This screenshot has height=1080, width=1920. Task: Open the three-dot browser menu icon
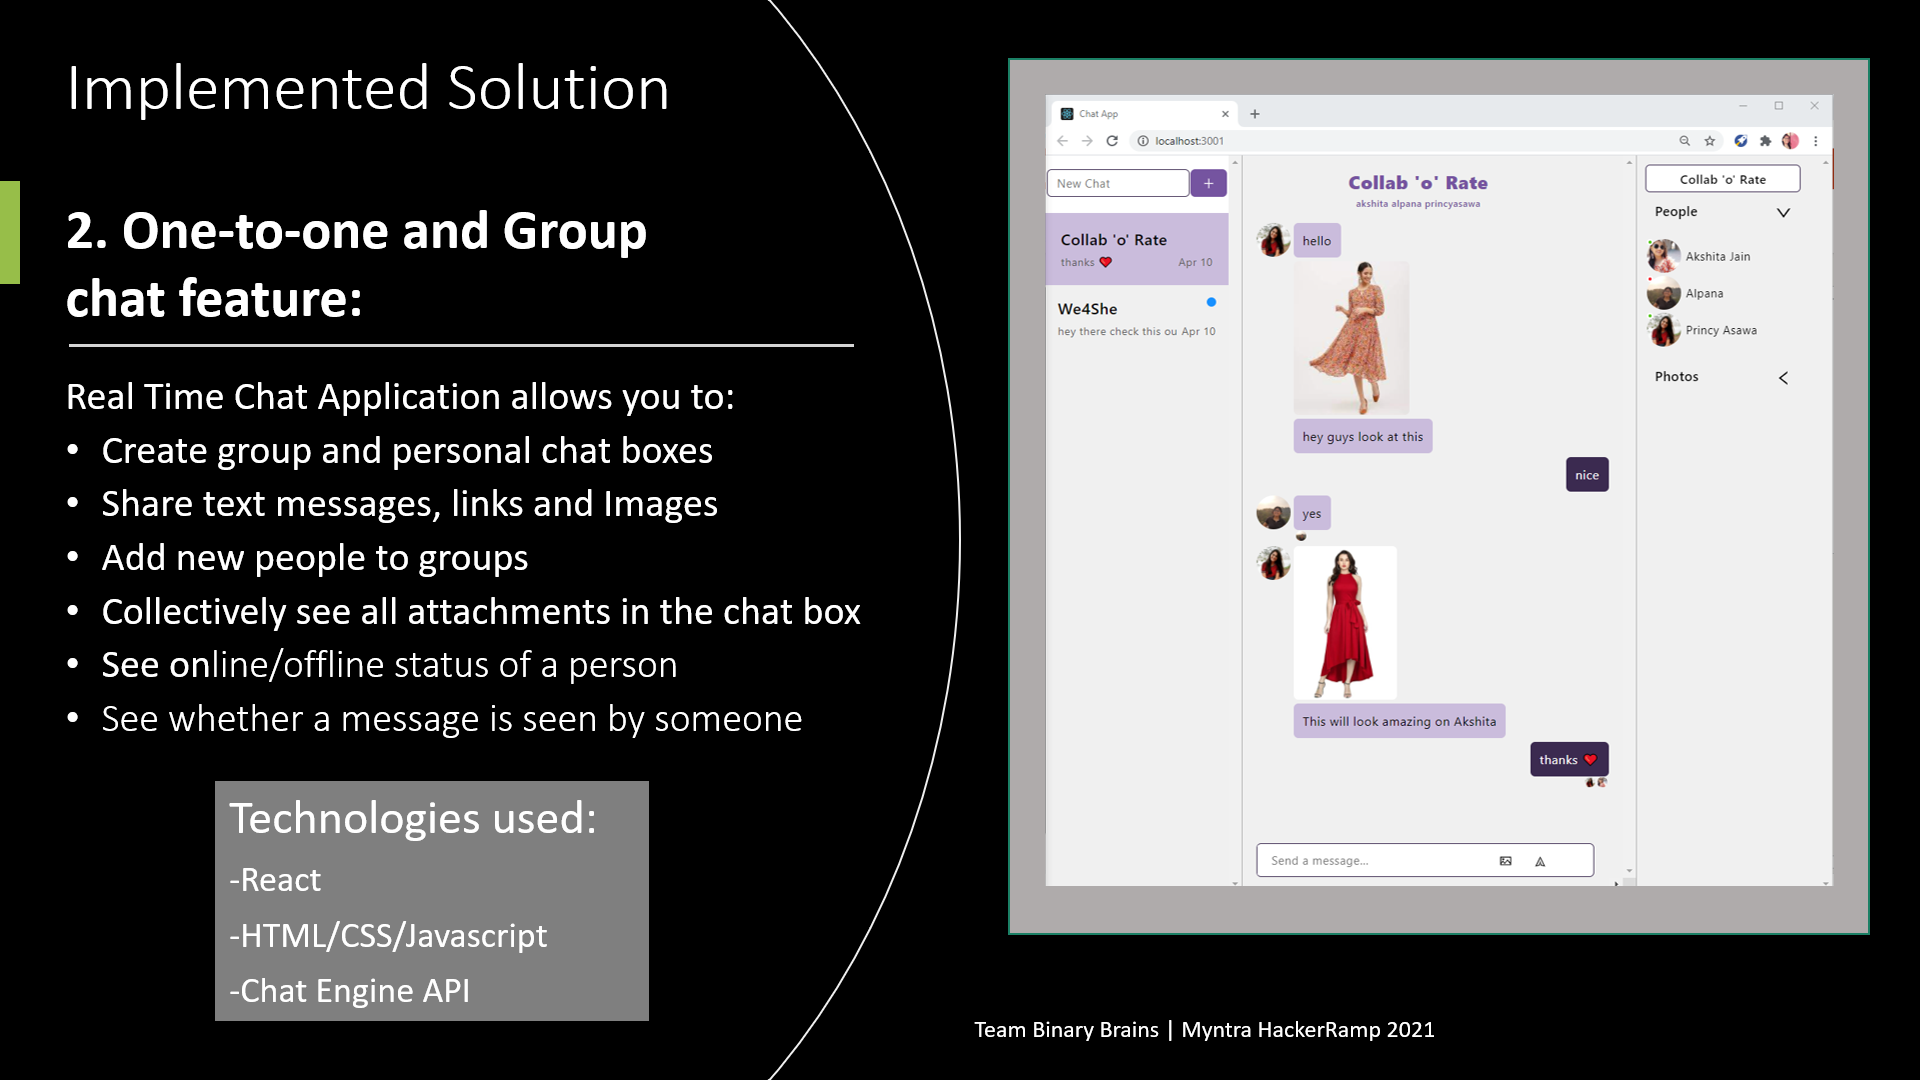tap(1817, 141)
